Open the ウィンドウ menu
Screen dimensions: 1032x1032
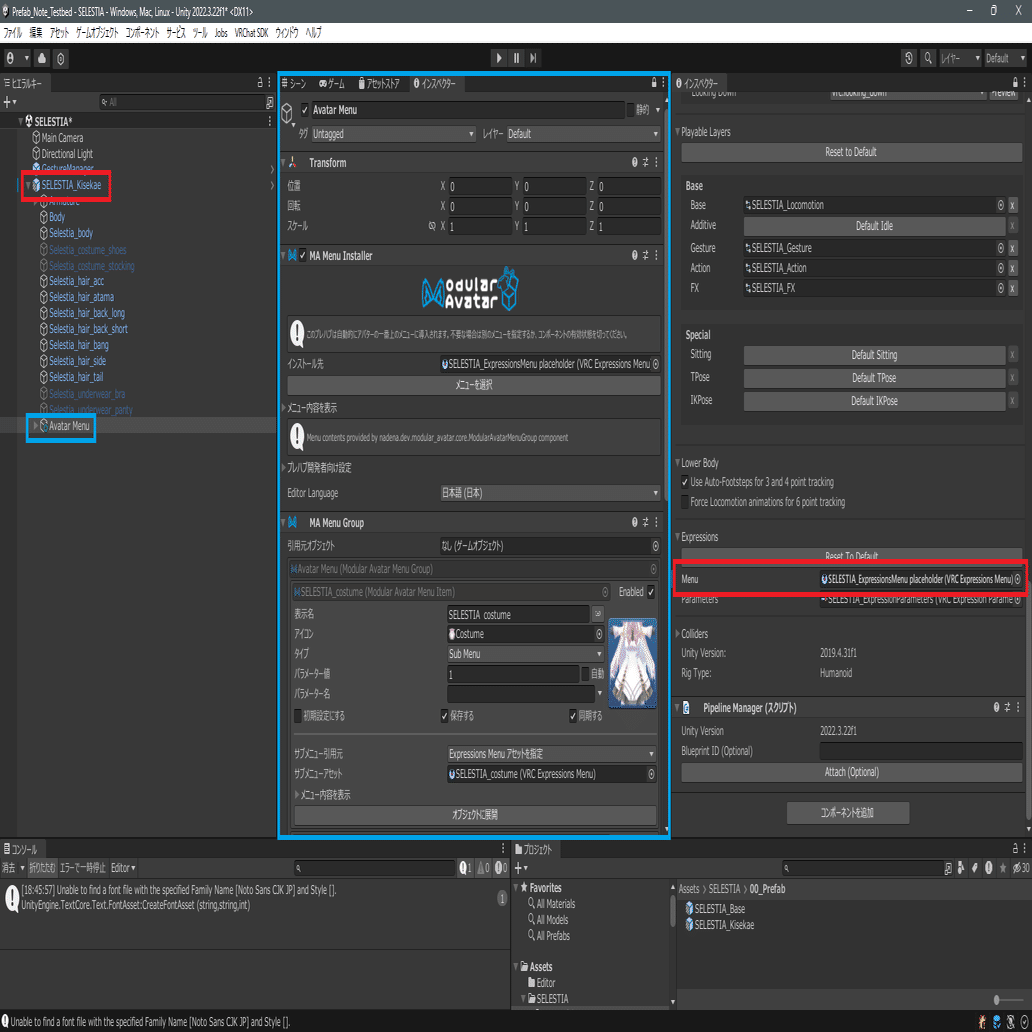click(286, 33)
